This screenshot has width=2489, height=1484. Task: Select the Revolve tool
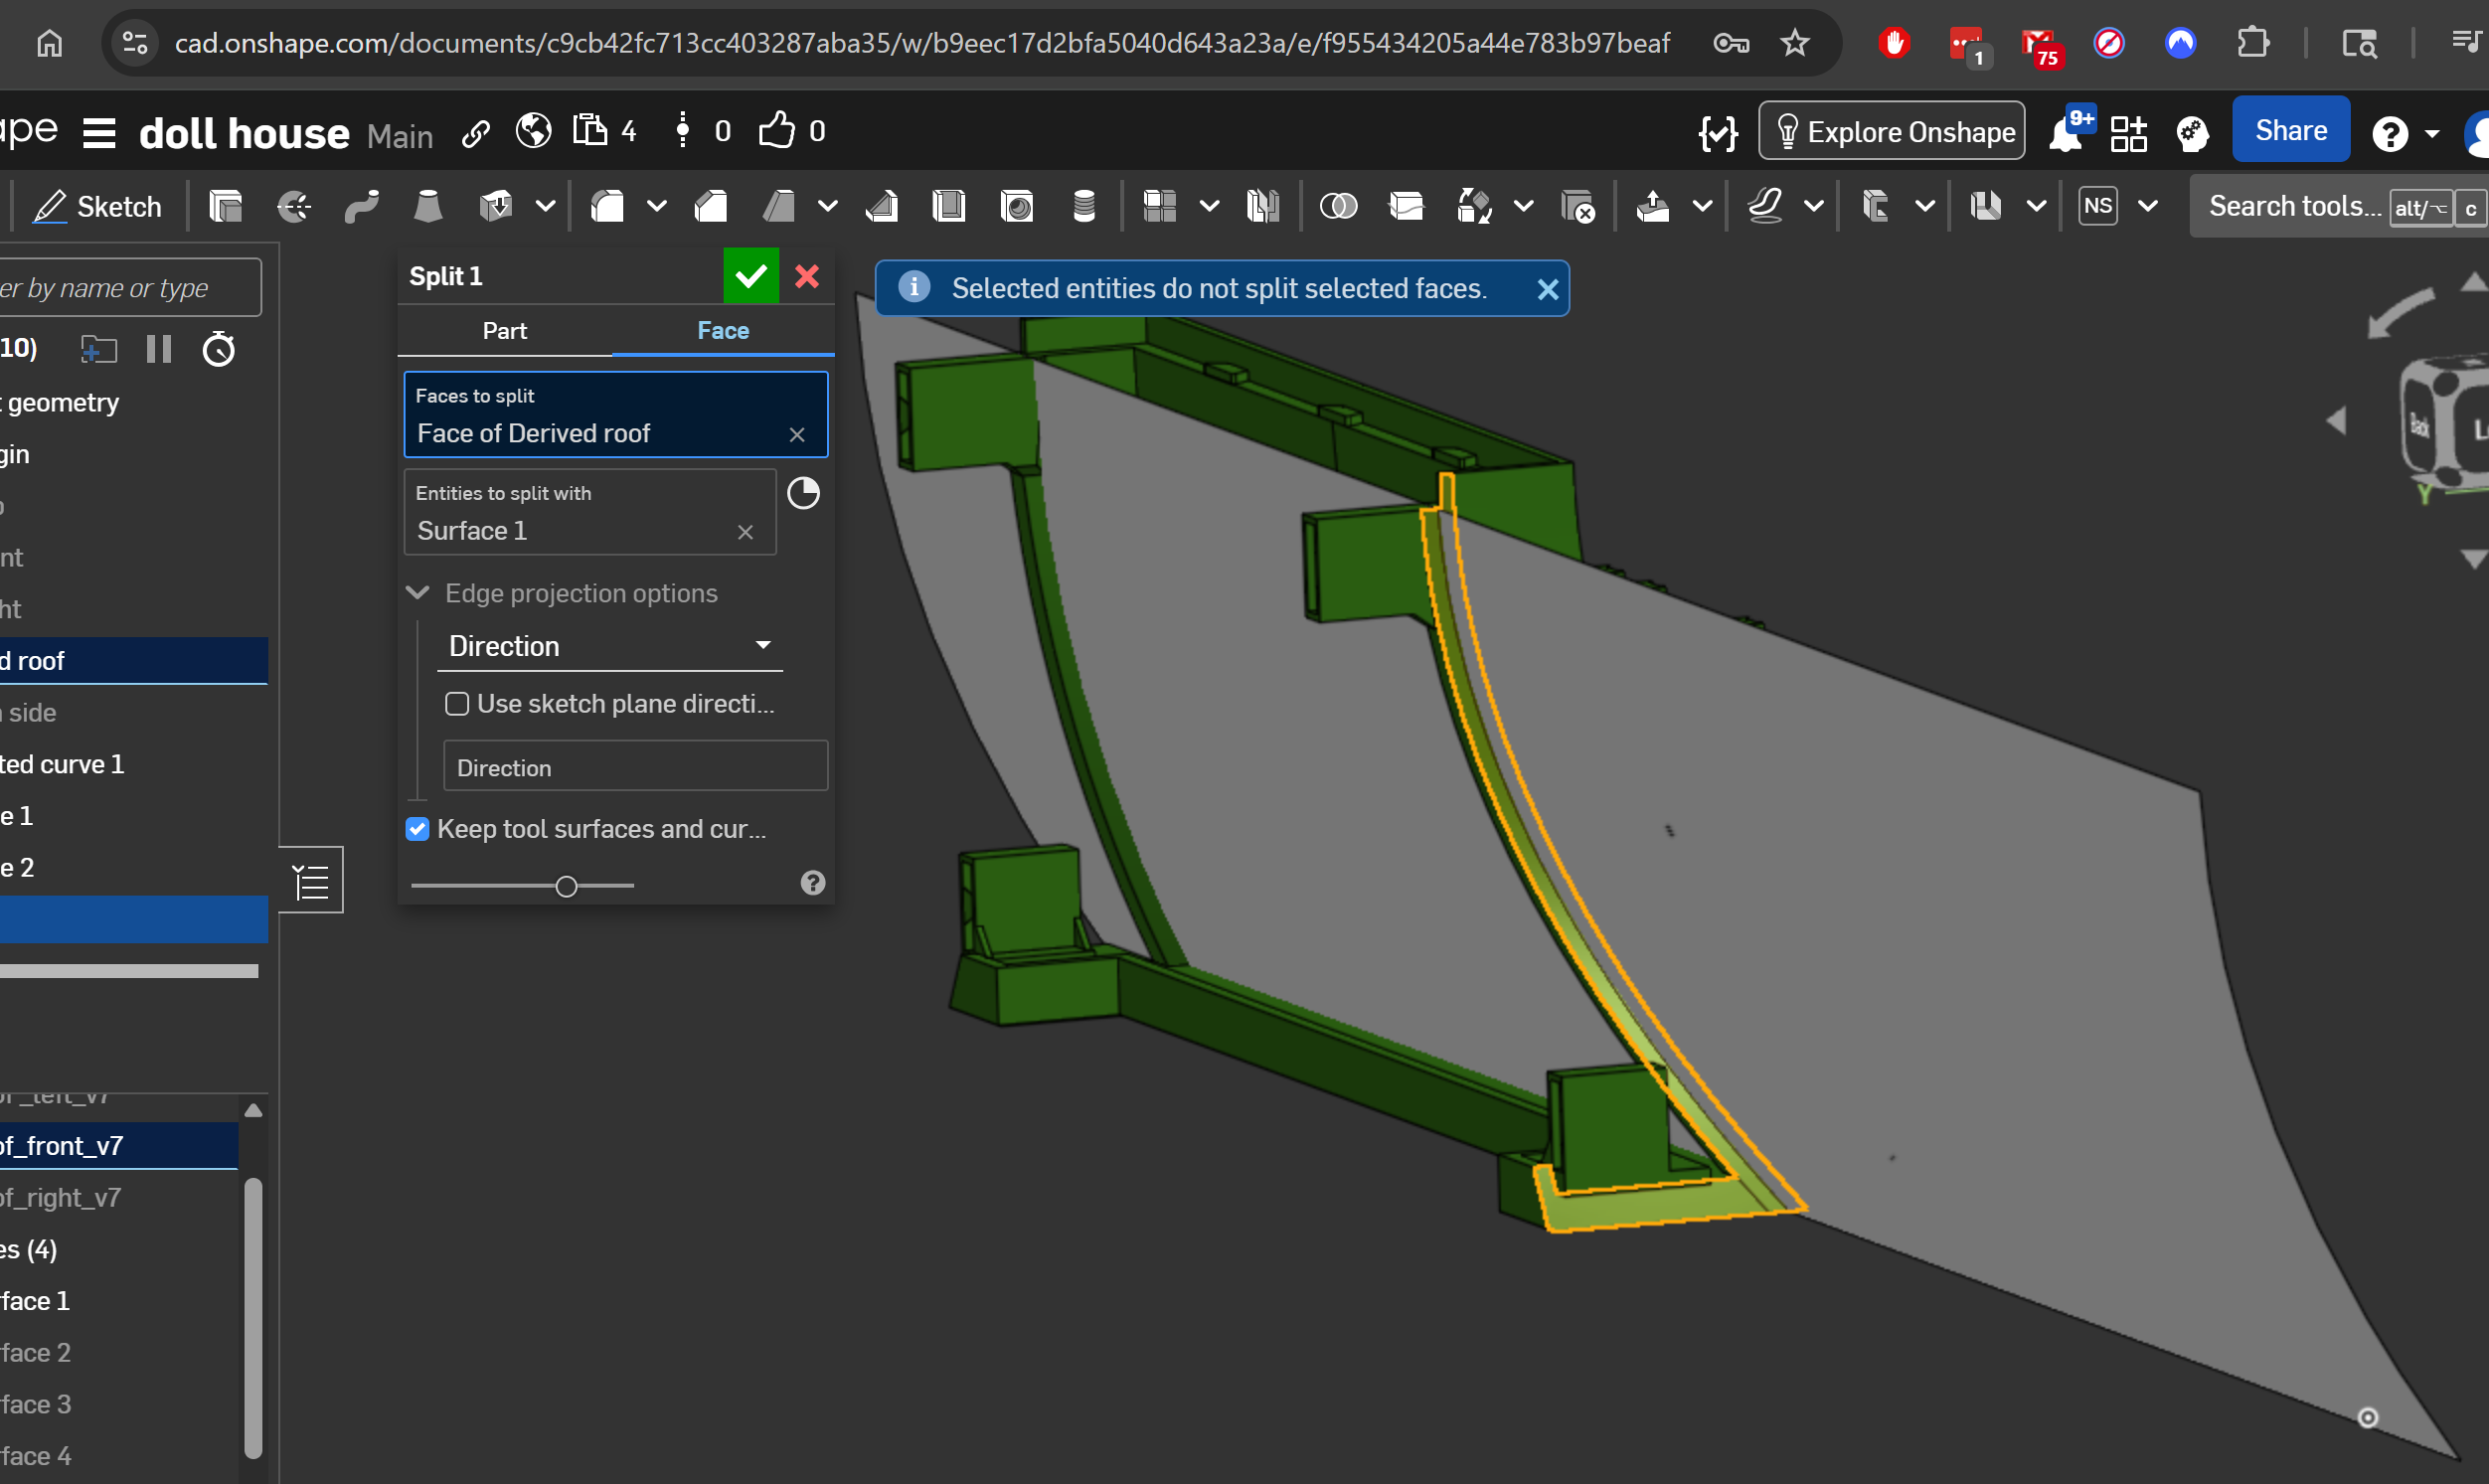[294, 207]
